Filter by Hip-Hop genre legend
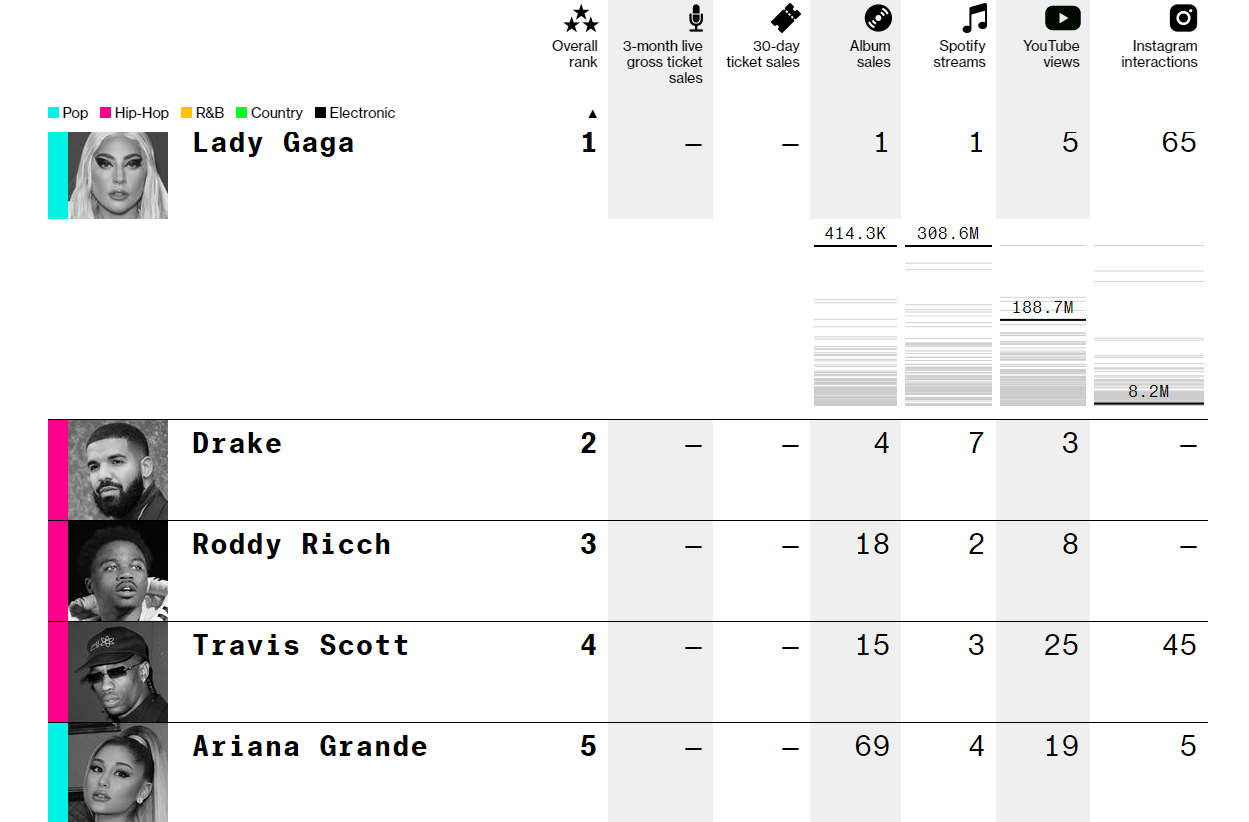The height and width of the screenshot is (822, 1249). pyautogui.click(x=135, y=113)
